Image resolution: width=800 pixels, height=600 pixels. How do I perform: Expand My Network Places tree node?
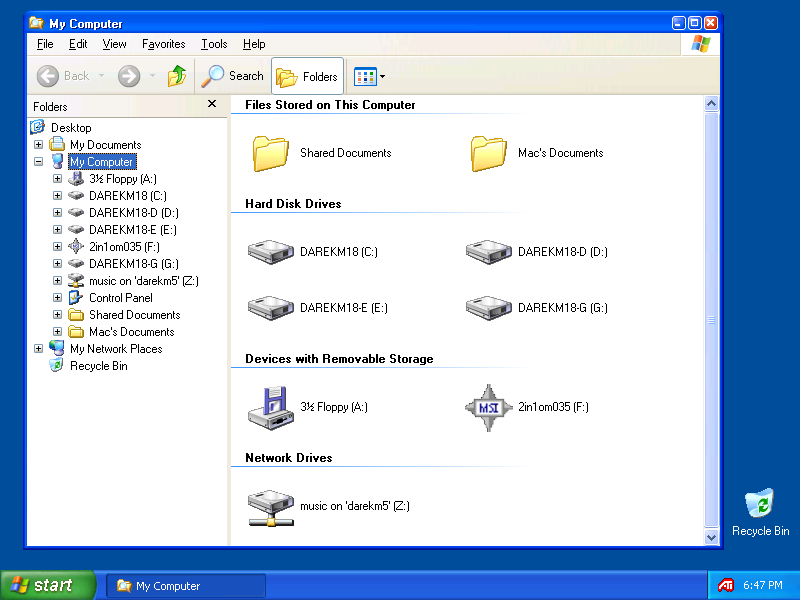click(38, 348)
